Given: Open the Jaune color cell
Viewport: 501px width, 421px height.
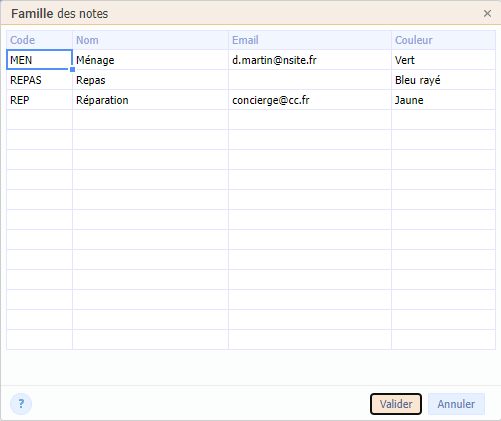Looking at the screenshot, I should [x=443, y=100].
